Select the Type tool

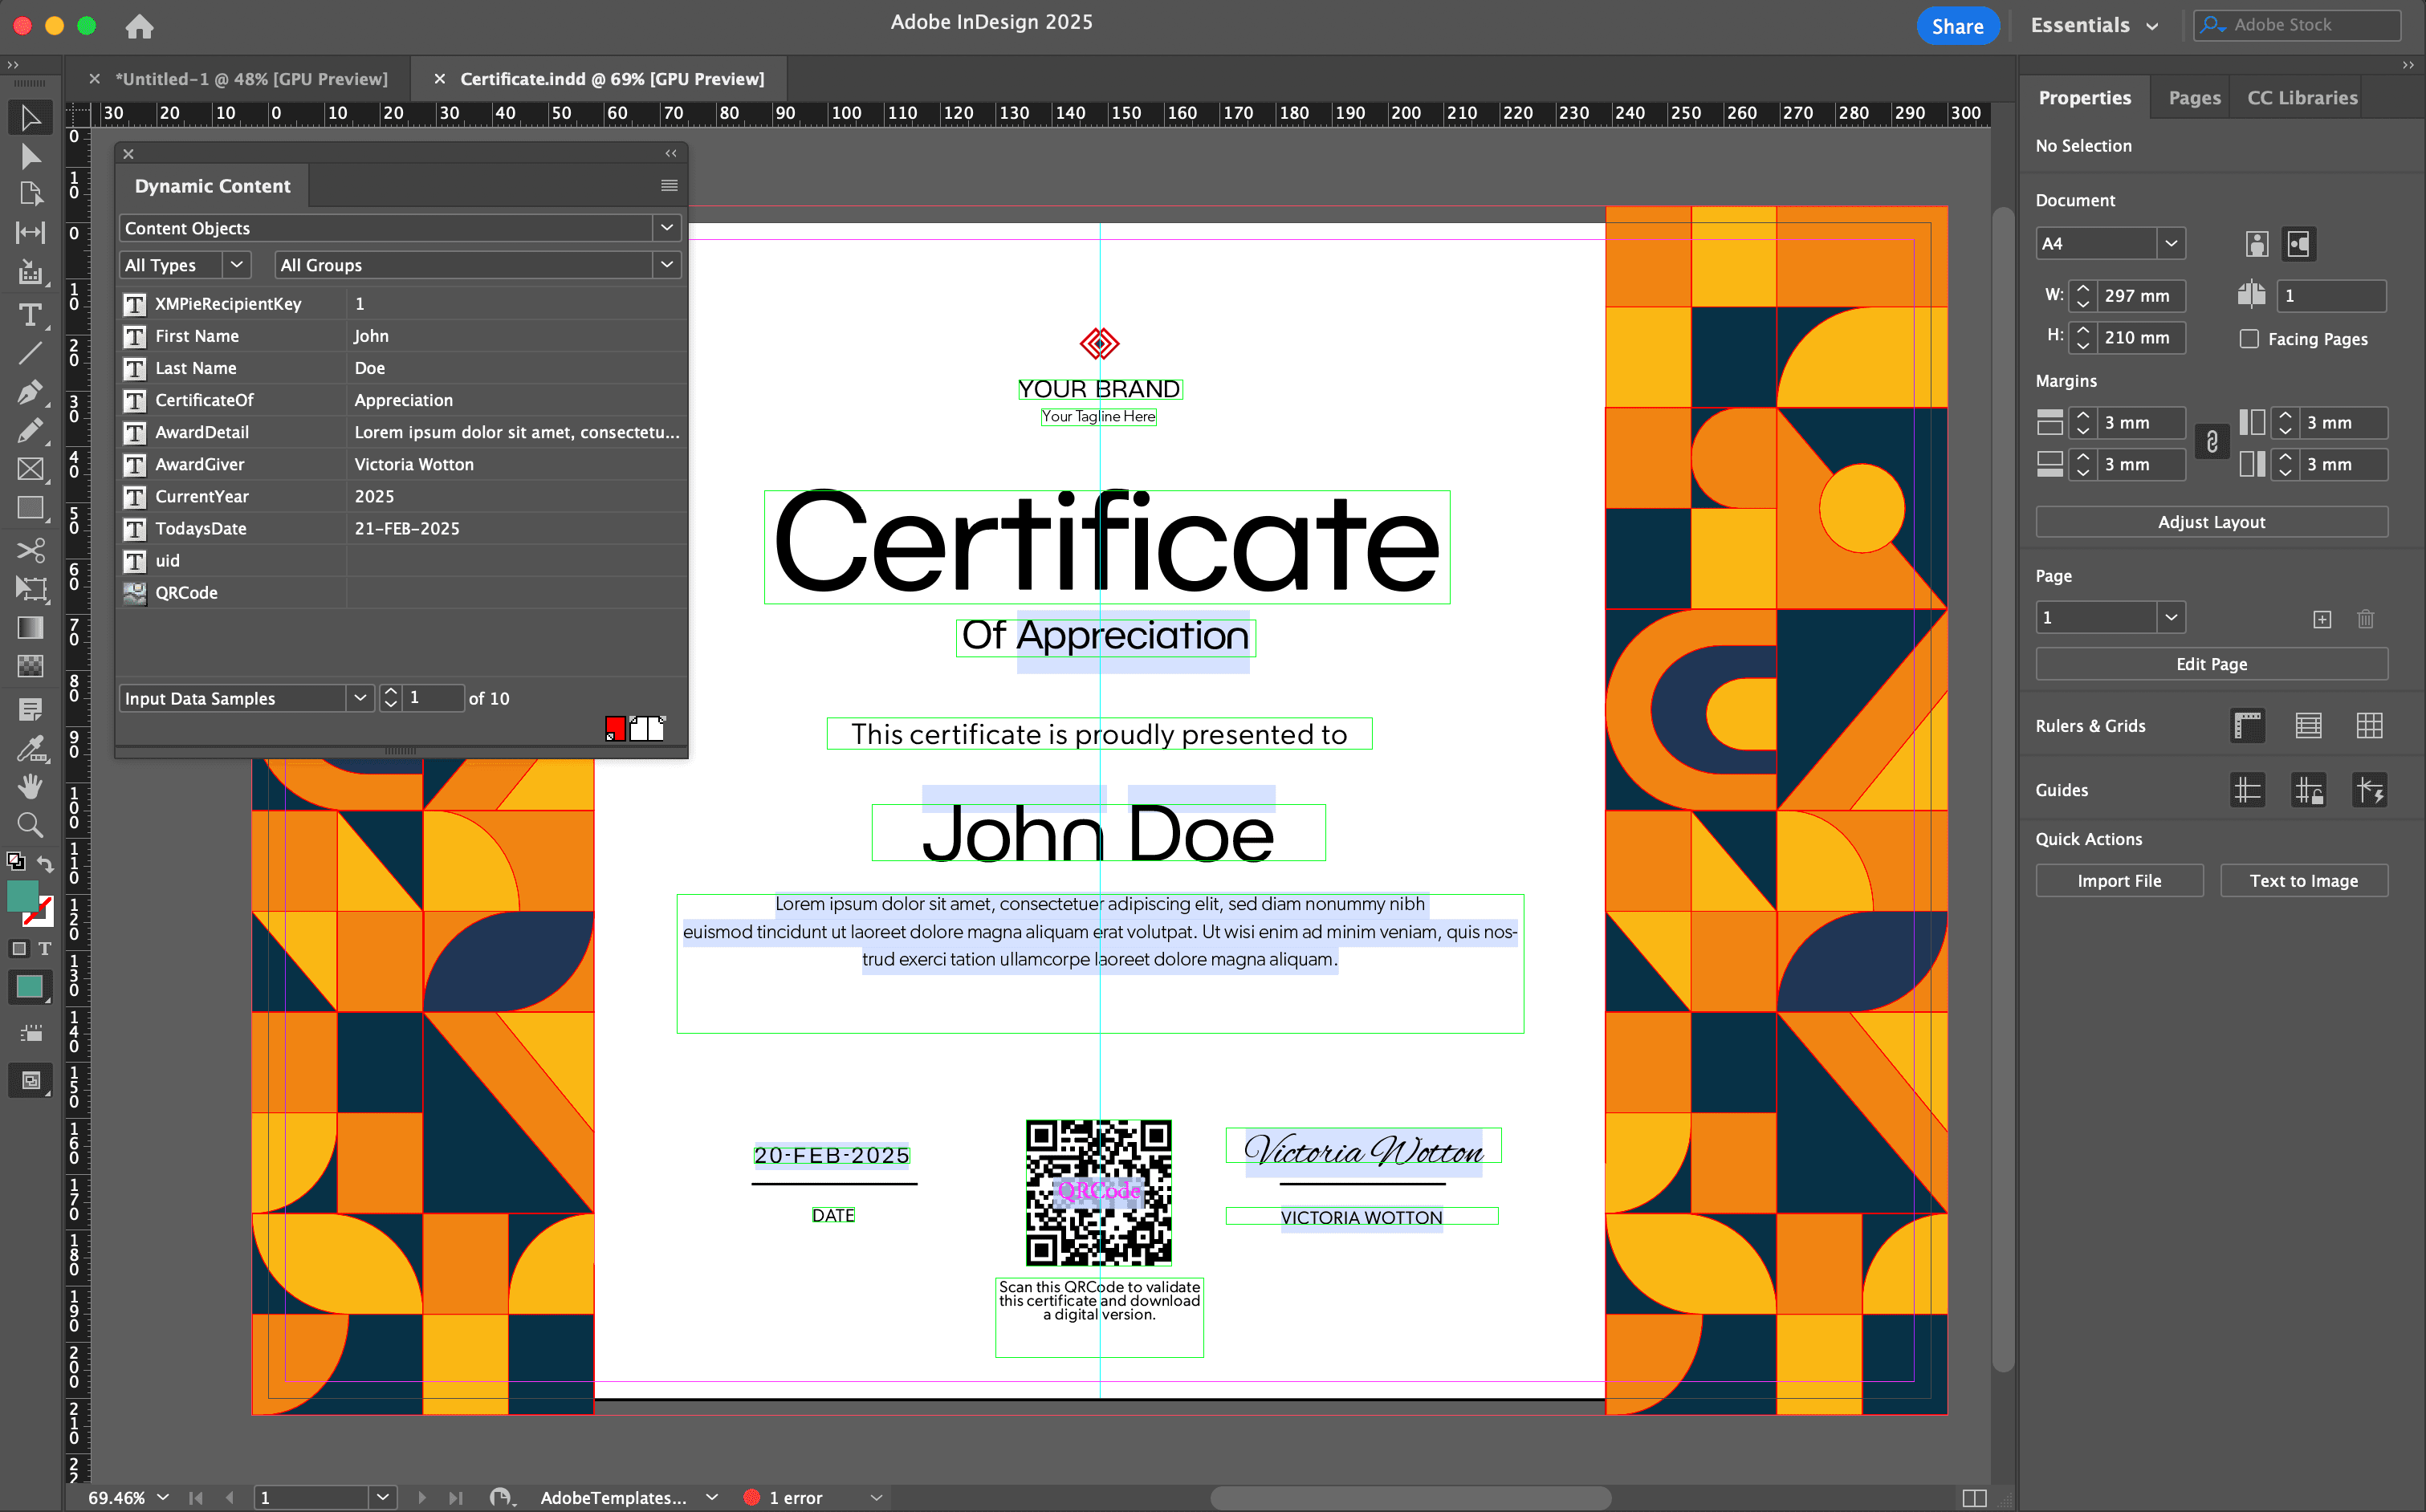30,314
